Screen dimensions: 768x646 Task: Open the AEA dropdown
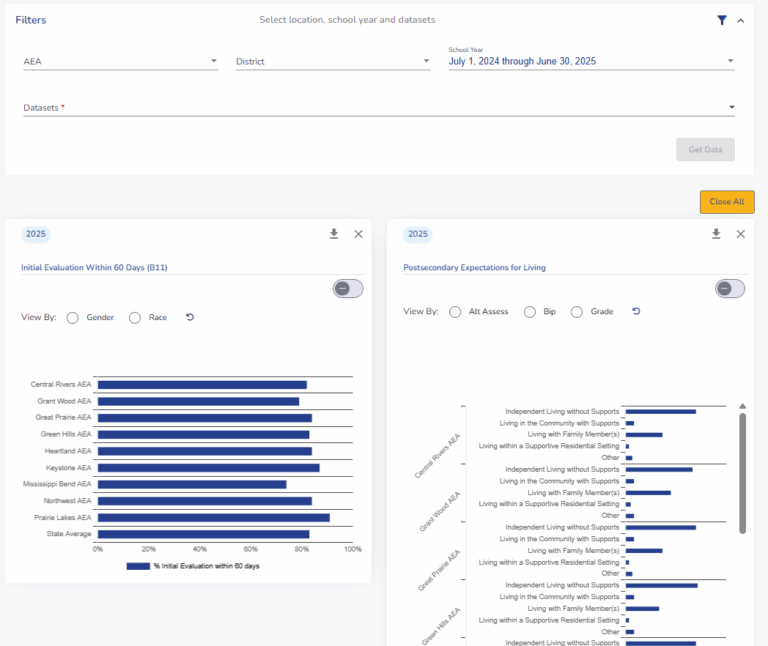pyautogui.click(x=120, y=61)
